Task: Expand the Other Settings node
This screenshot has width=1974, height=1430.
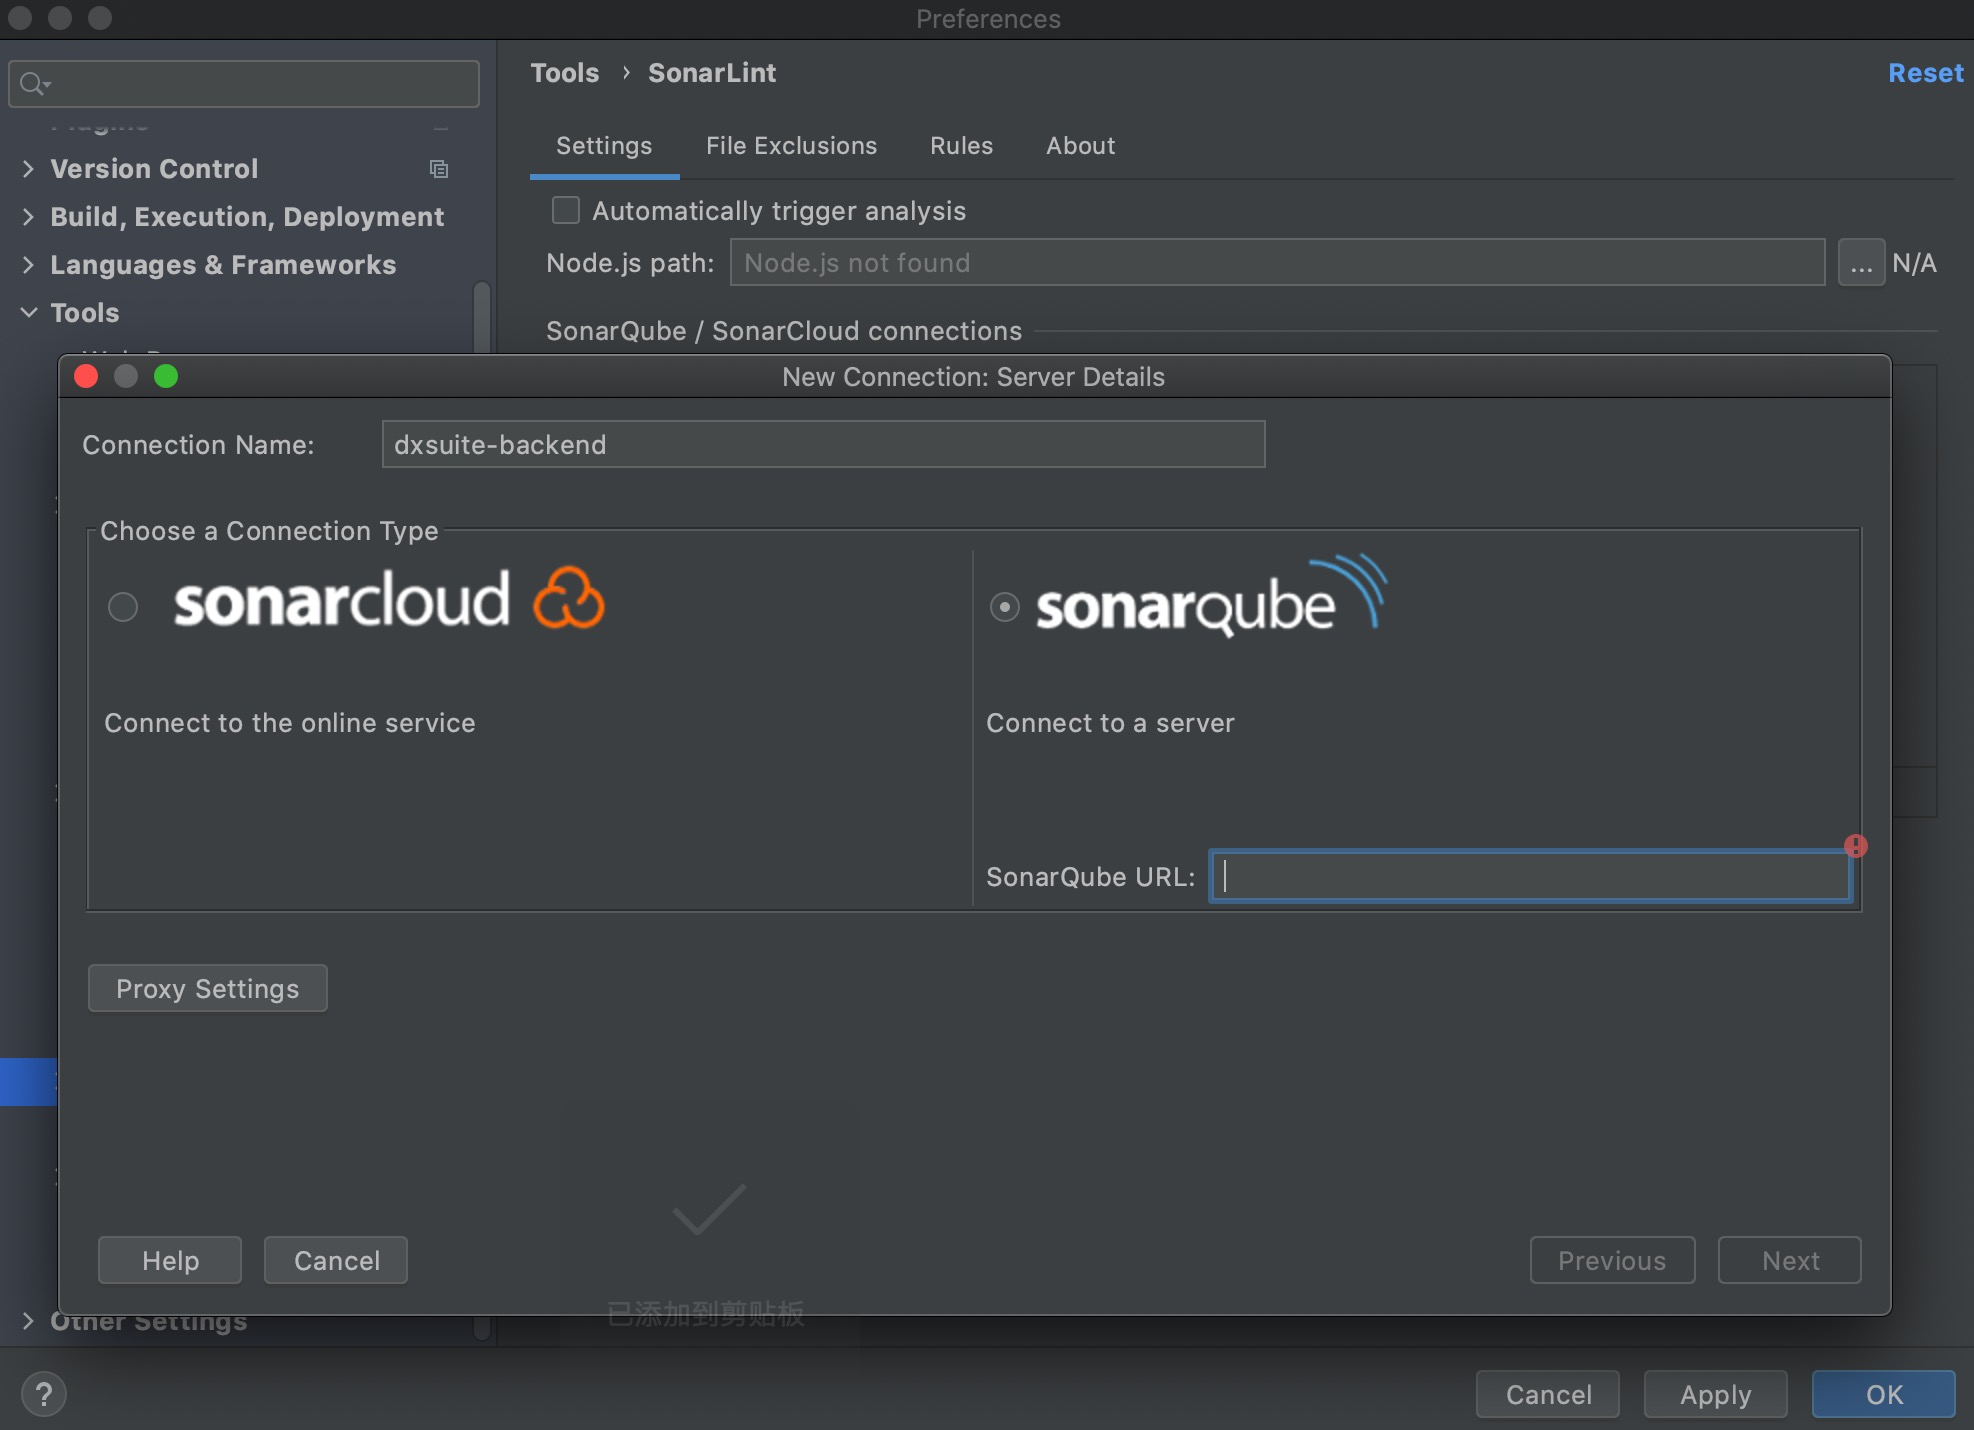Action: (x=28, y=1321)
